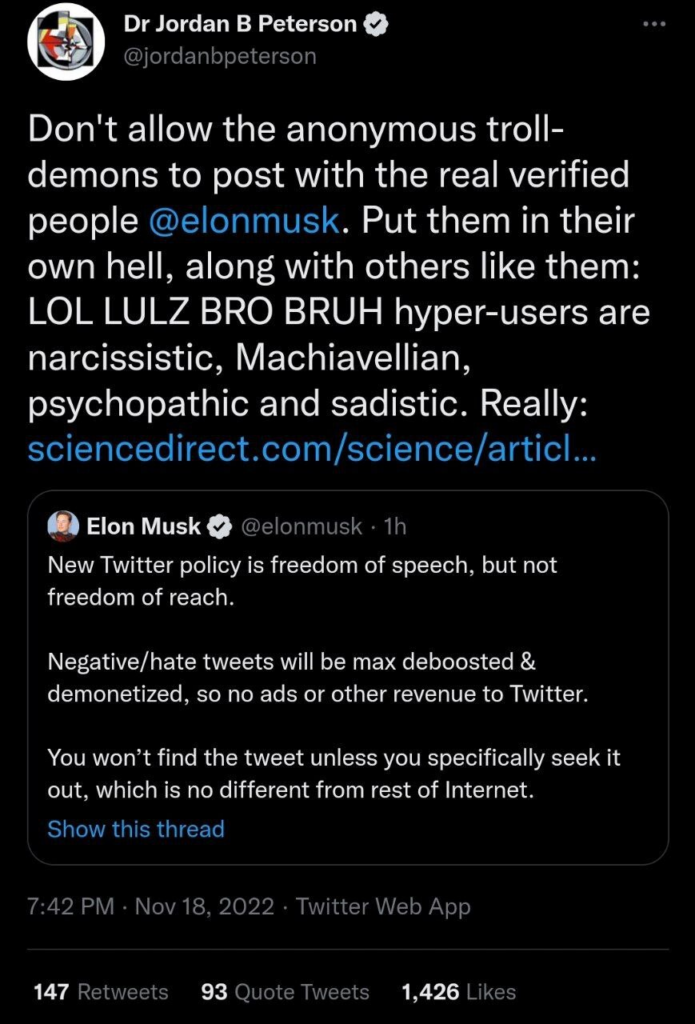
Task: Open the blue @elonmusk mention in tweet text
Action: click(243, 220)
